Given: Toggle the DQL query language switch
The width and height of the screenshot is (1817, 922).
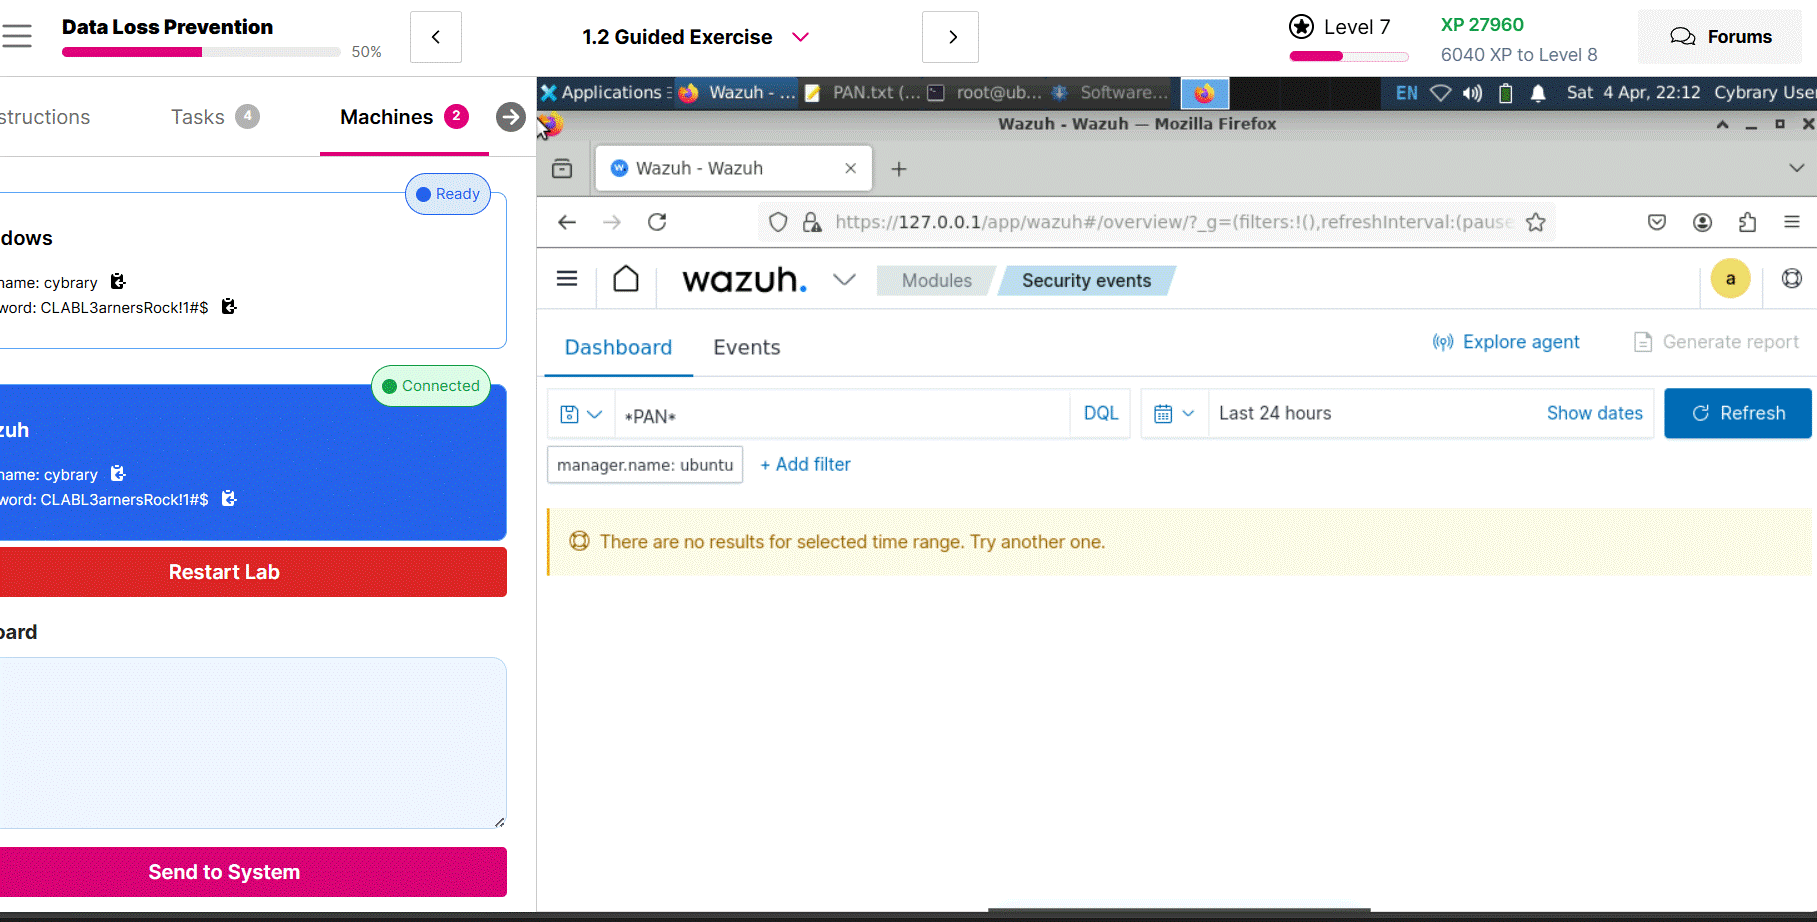Looking at the screenshot, I should [1101, 413].
